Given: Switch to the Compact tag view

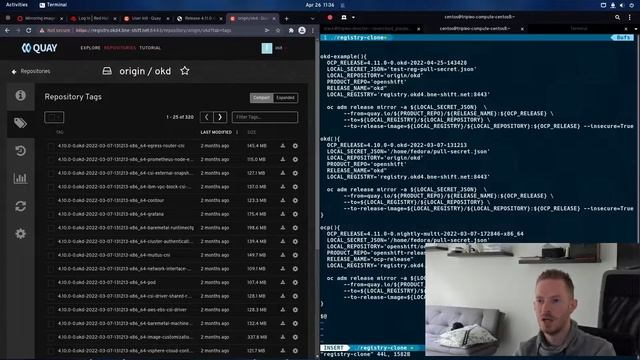Looking at the screenshot, I should pyautogui.click(x=262, y=98).
